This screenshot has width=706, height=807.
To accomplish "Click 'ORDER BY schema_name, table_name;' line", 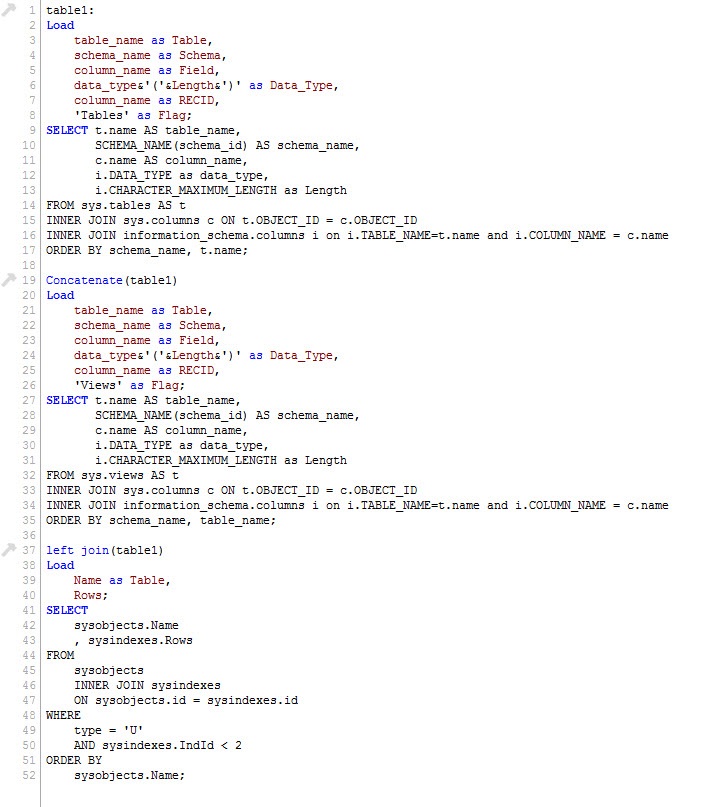I will (161, 520).
